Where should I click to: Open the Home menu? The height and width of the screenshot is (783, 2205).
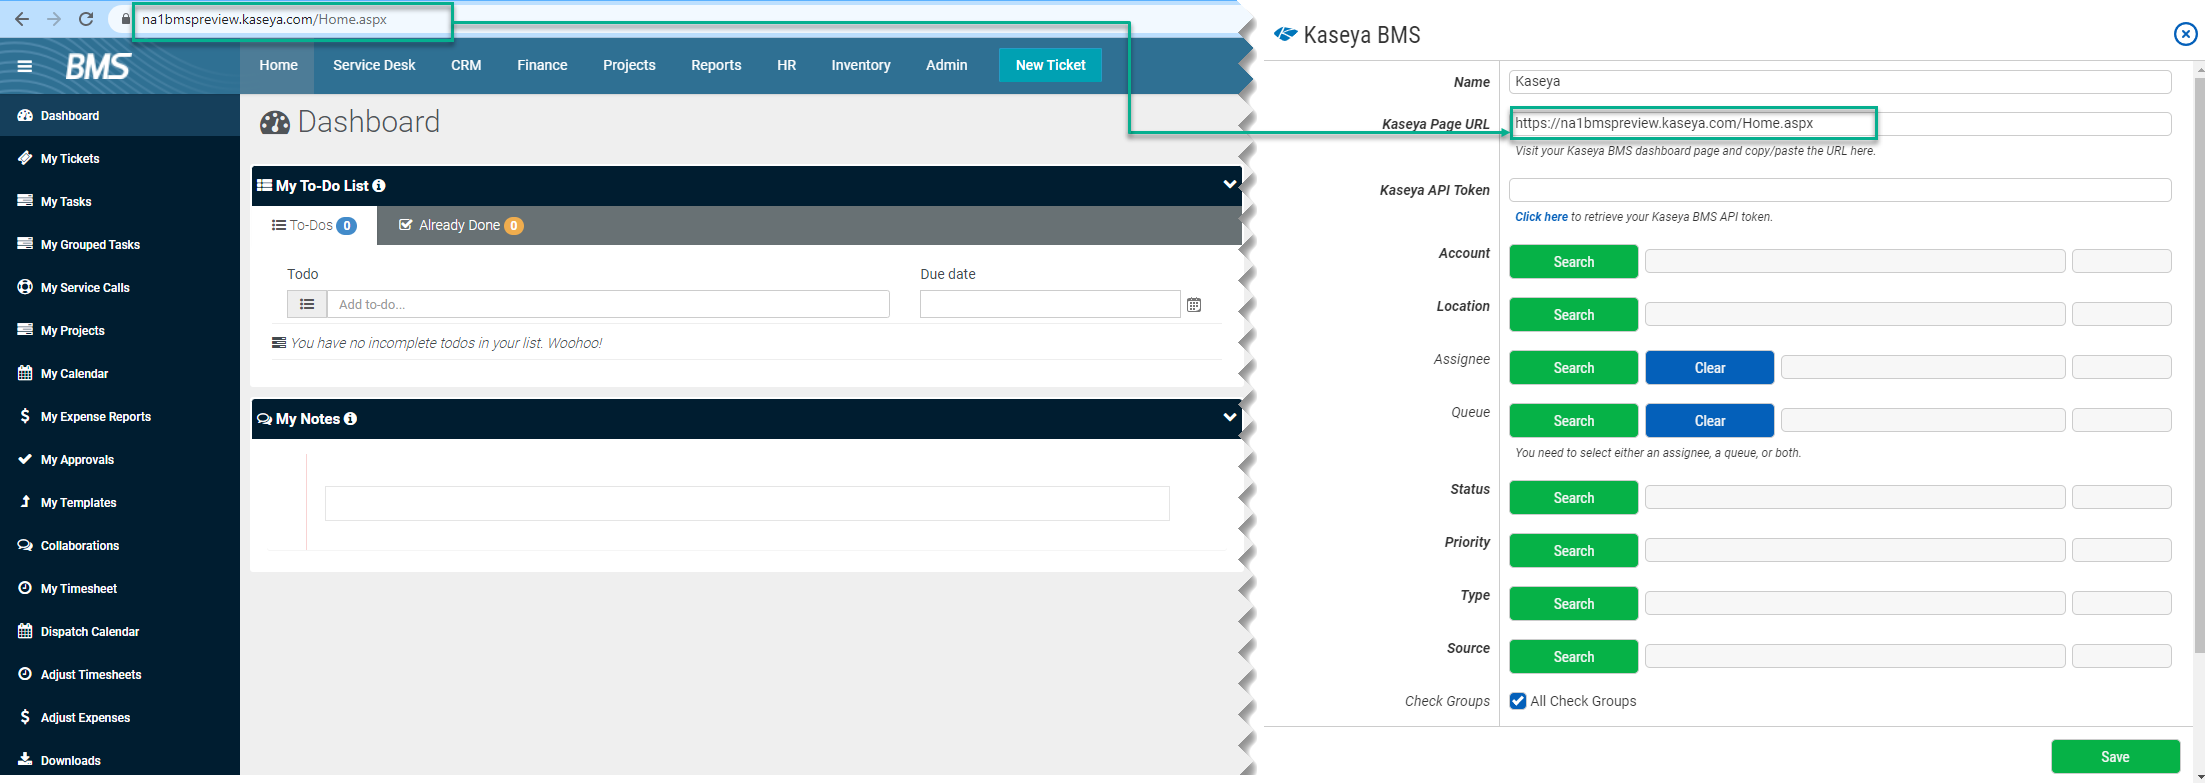[x=278, y=65]
